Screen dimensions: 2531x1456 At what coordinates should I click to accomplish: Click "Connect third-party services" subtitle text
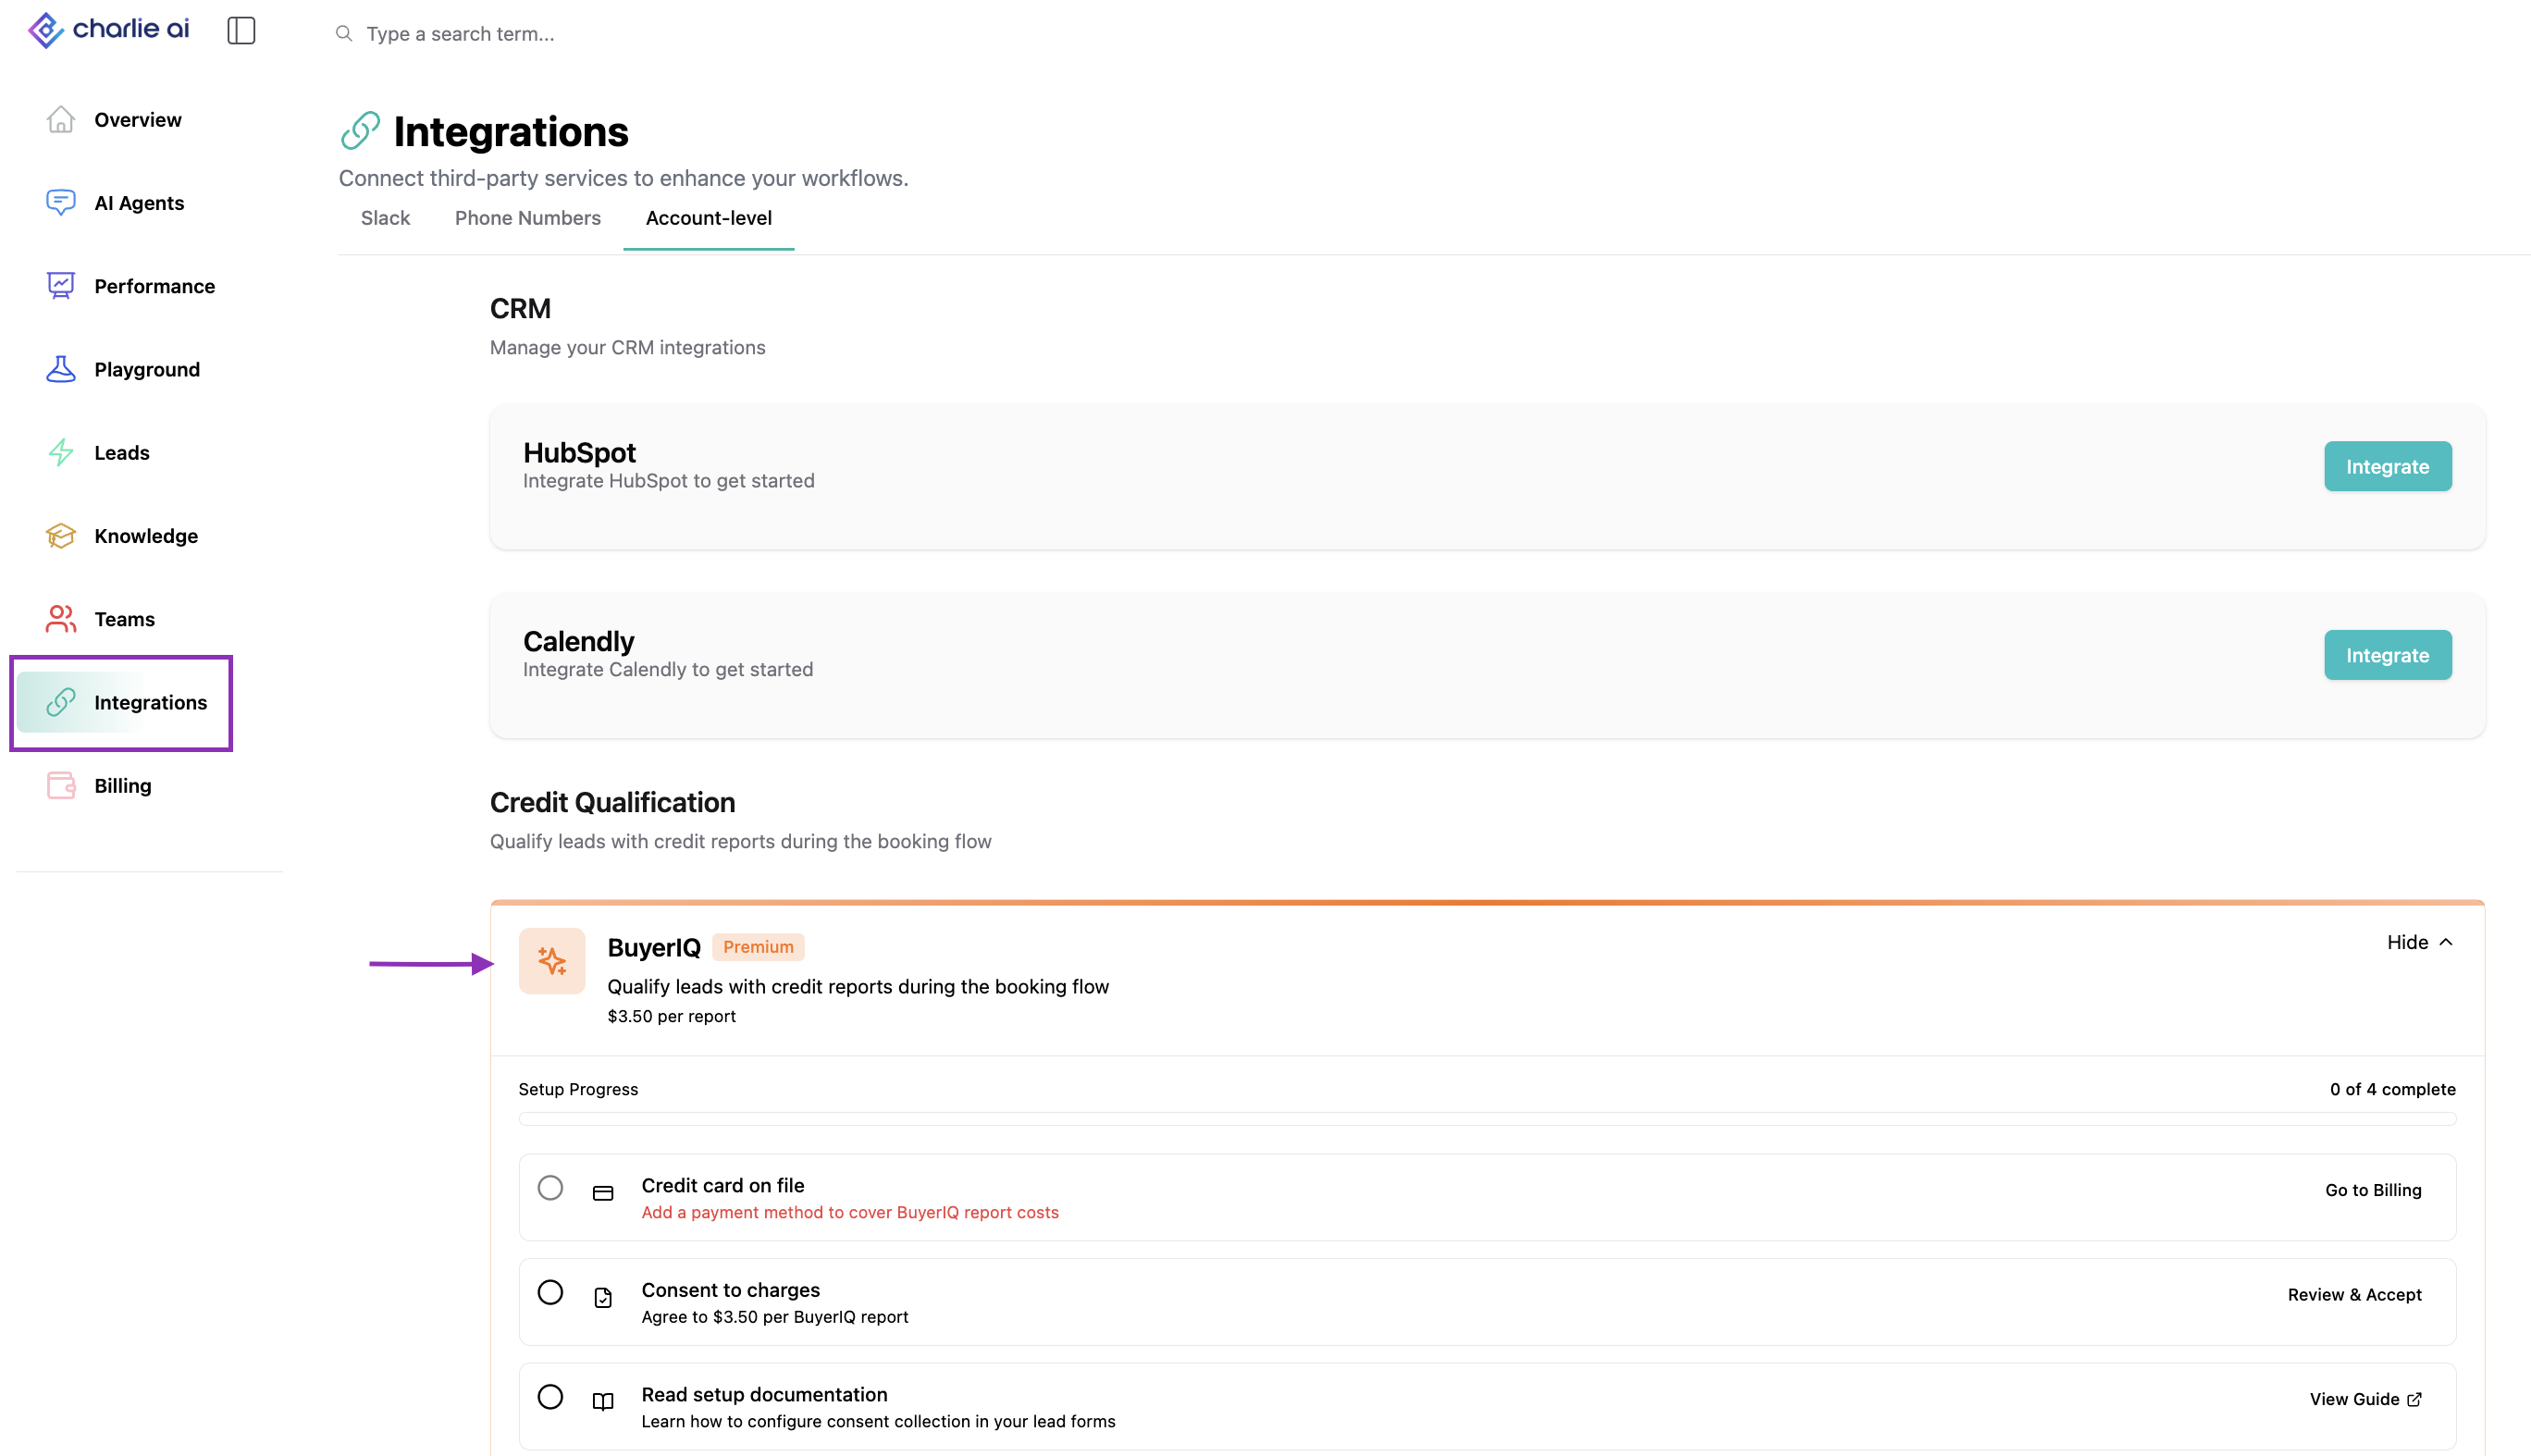(x=623, y=178)
